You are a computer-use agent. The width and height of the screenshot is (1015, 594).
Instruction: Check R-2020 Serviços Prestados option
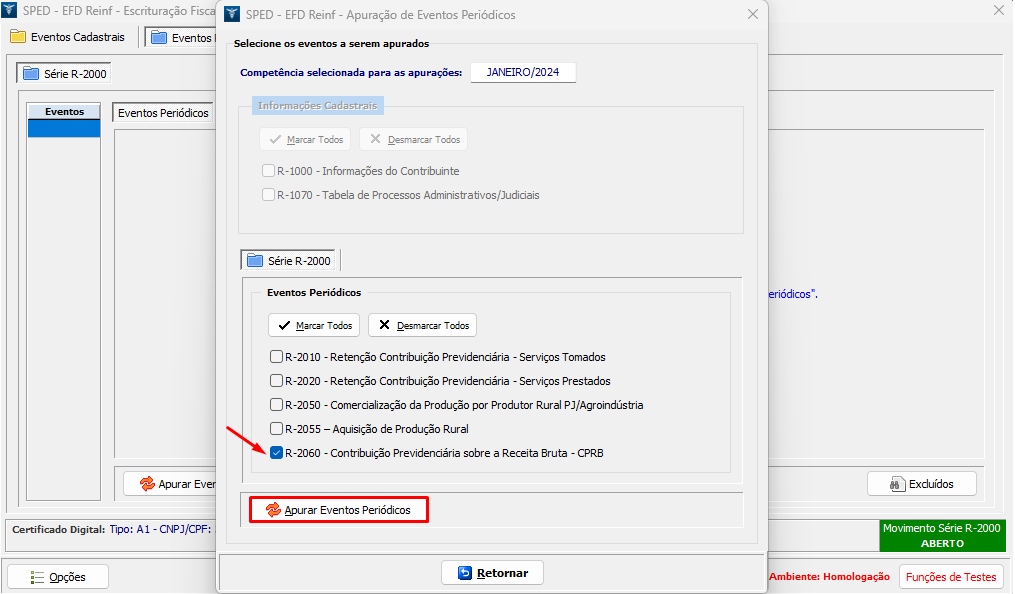pyautogui.click(x=276, y=381)
